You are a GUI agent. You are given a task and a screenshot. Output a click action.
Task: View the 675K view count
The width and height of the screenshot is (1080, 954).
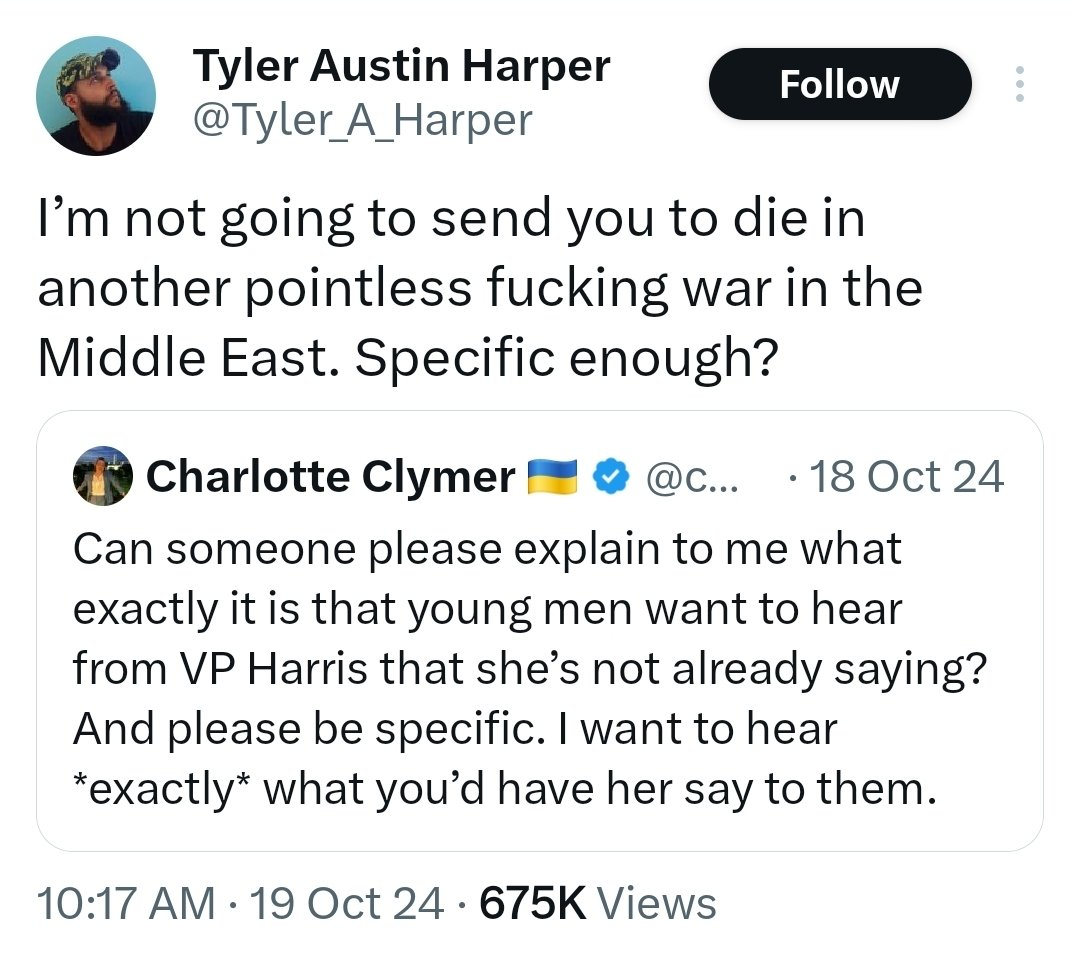[x=532, y=903]
